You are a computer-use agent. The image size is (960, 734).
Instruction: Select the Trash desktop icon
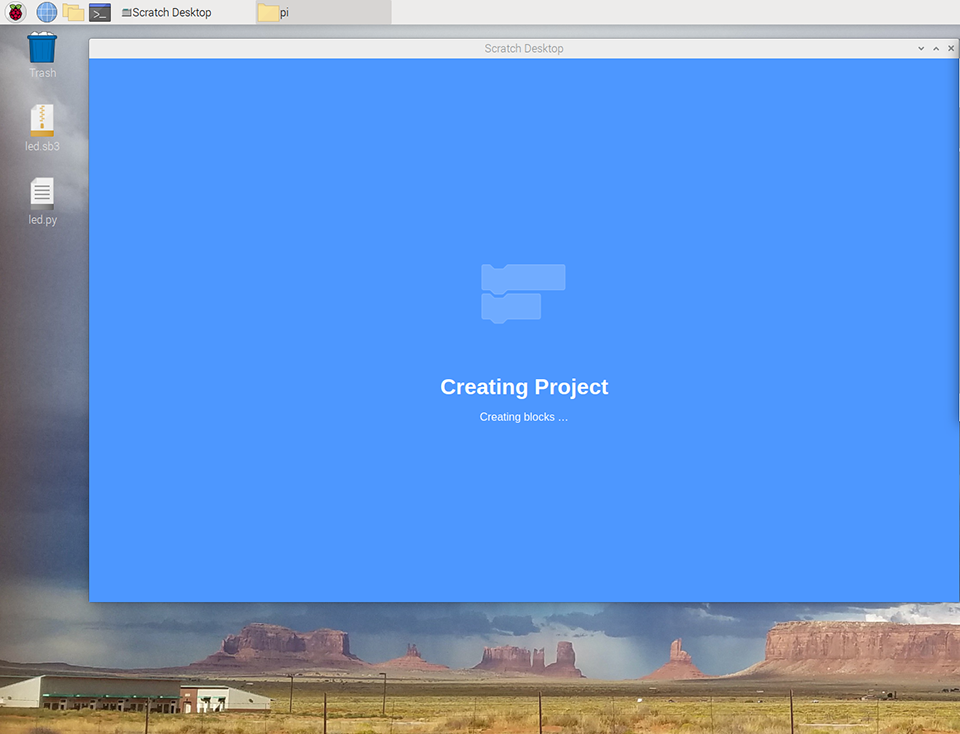click(x=42, y=55)
